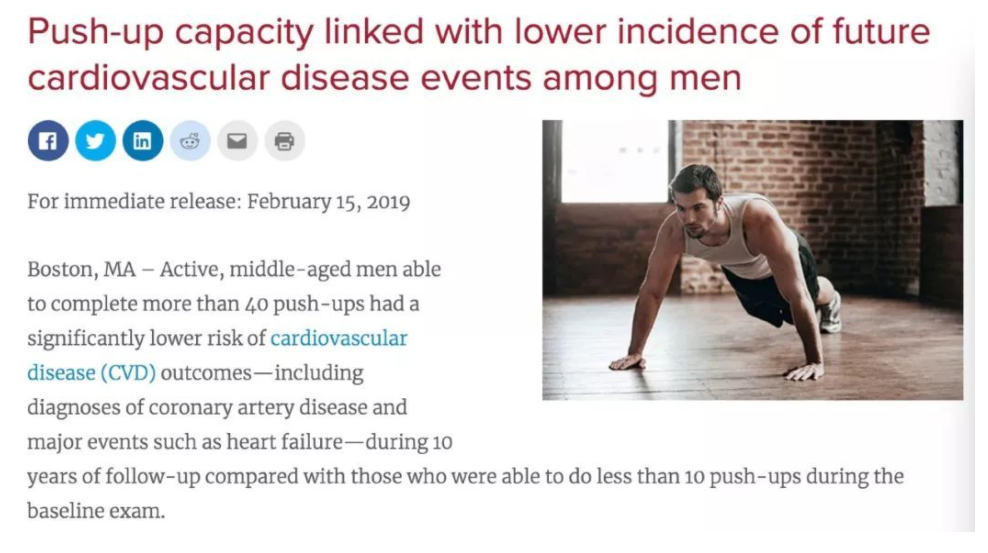Click the 'For immediate release:' label

point(134,202)
